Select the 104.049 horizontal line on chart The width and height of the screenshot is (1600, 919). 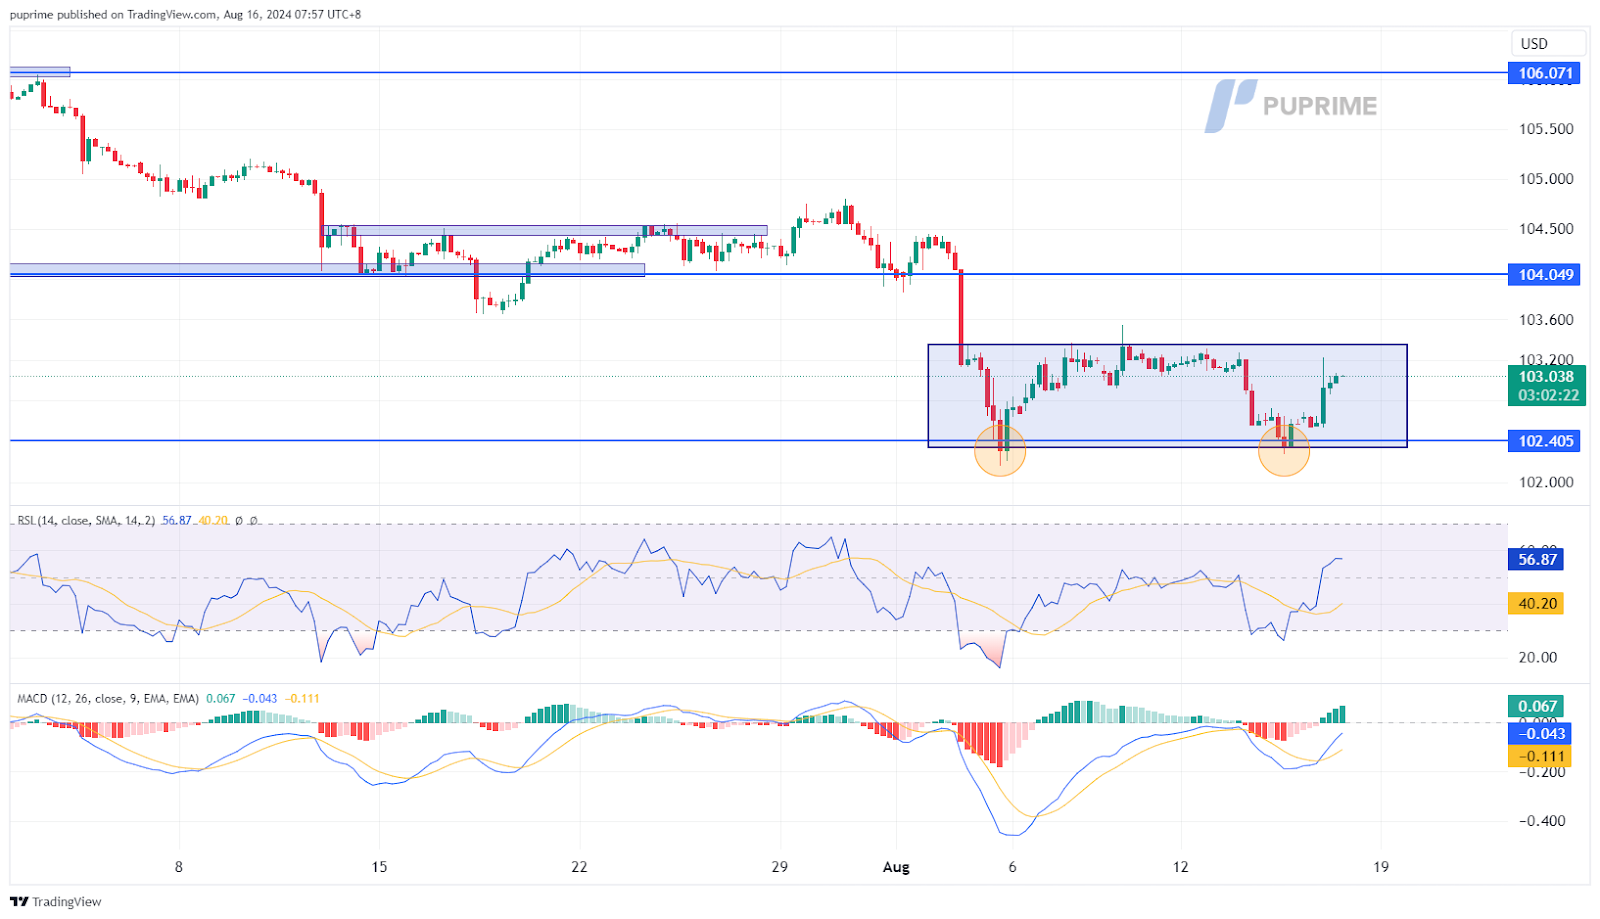click(760, 274)
